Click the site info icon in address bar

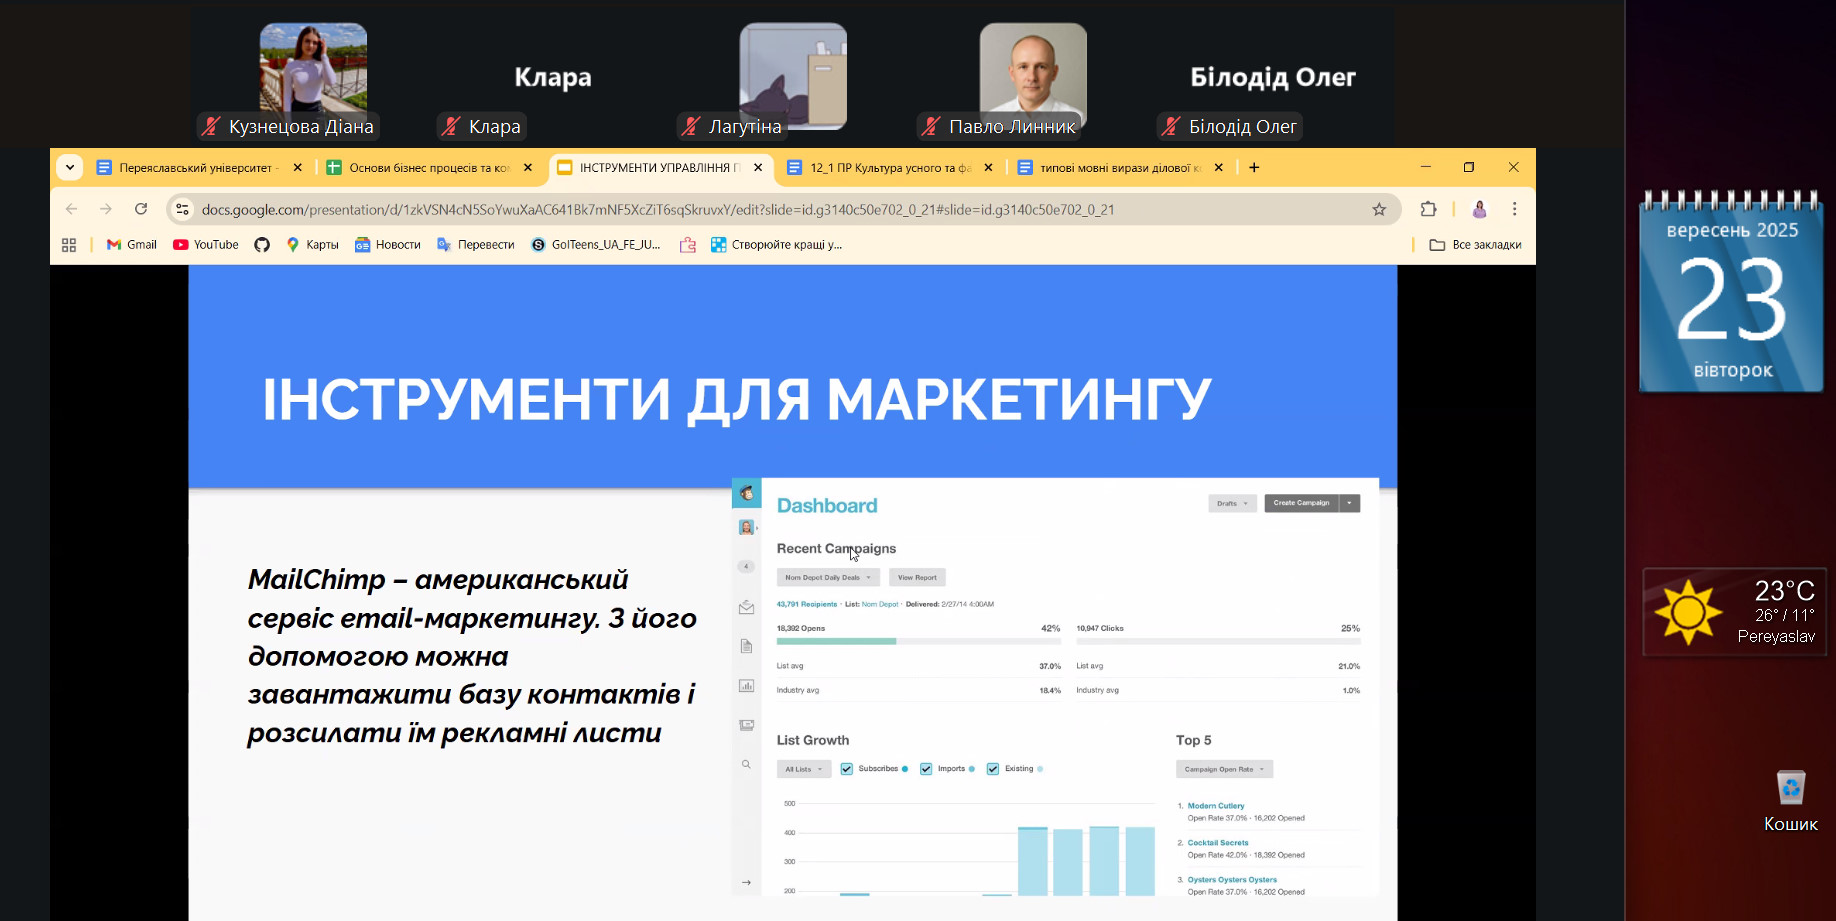click(182, 209)
